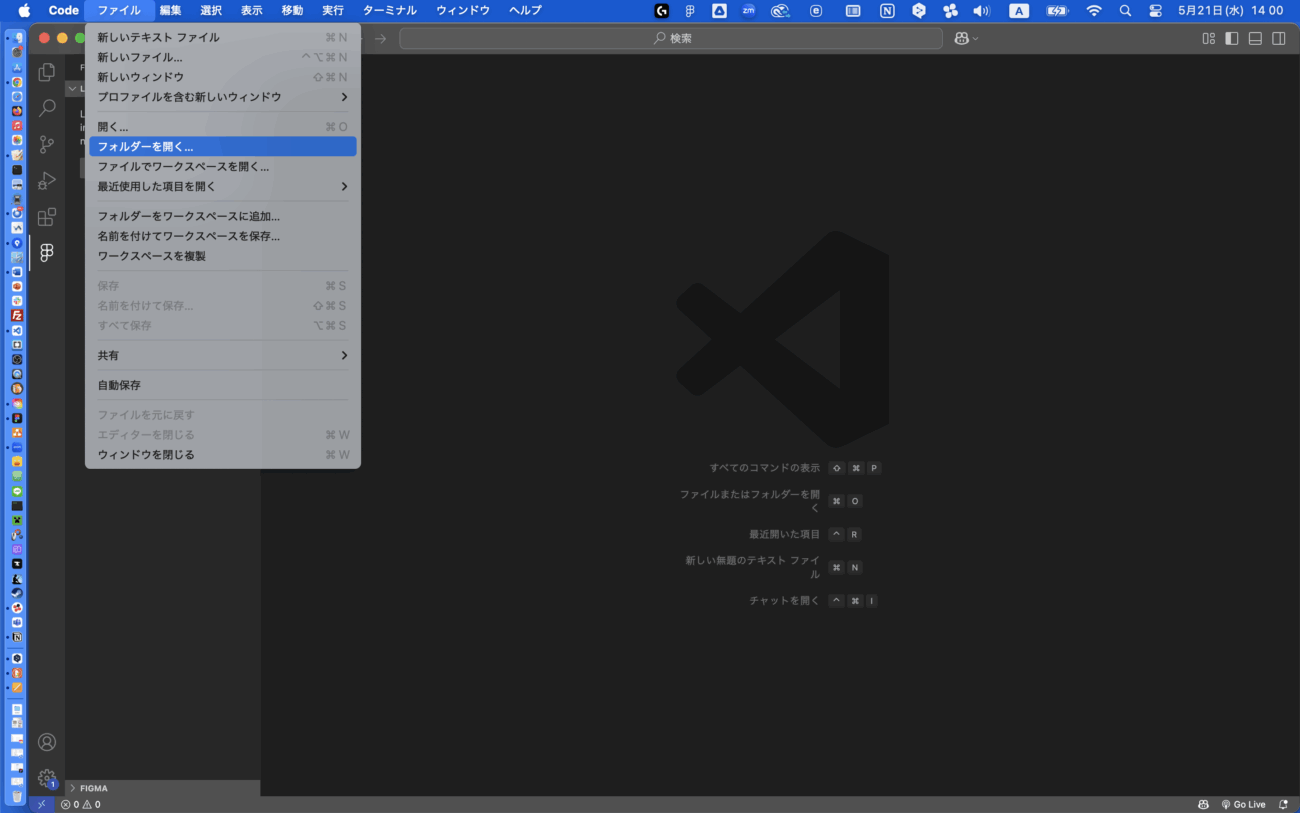Toggle the bottom panel layout button

1254,38
